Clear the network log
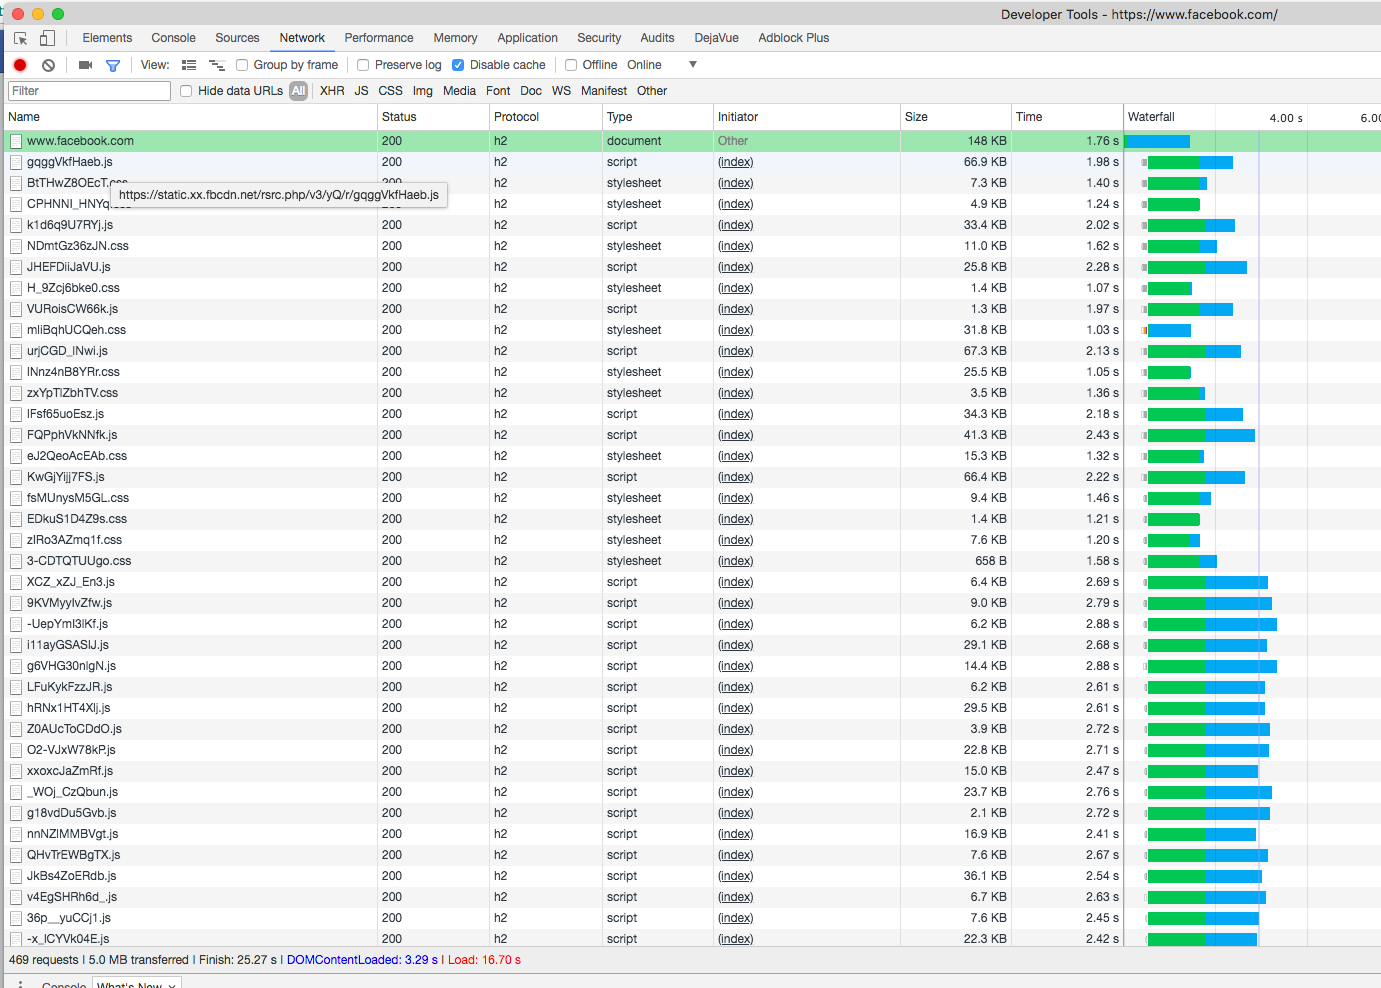Image resolution: width=1381 pixels, height=988 pixels. [48, 65]
